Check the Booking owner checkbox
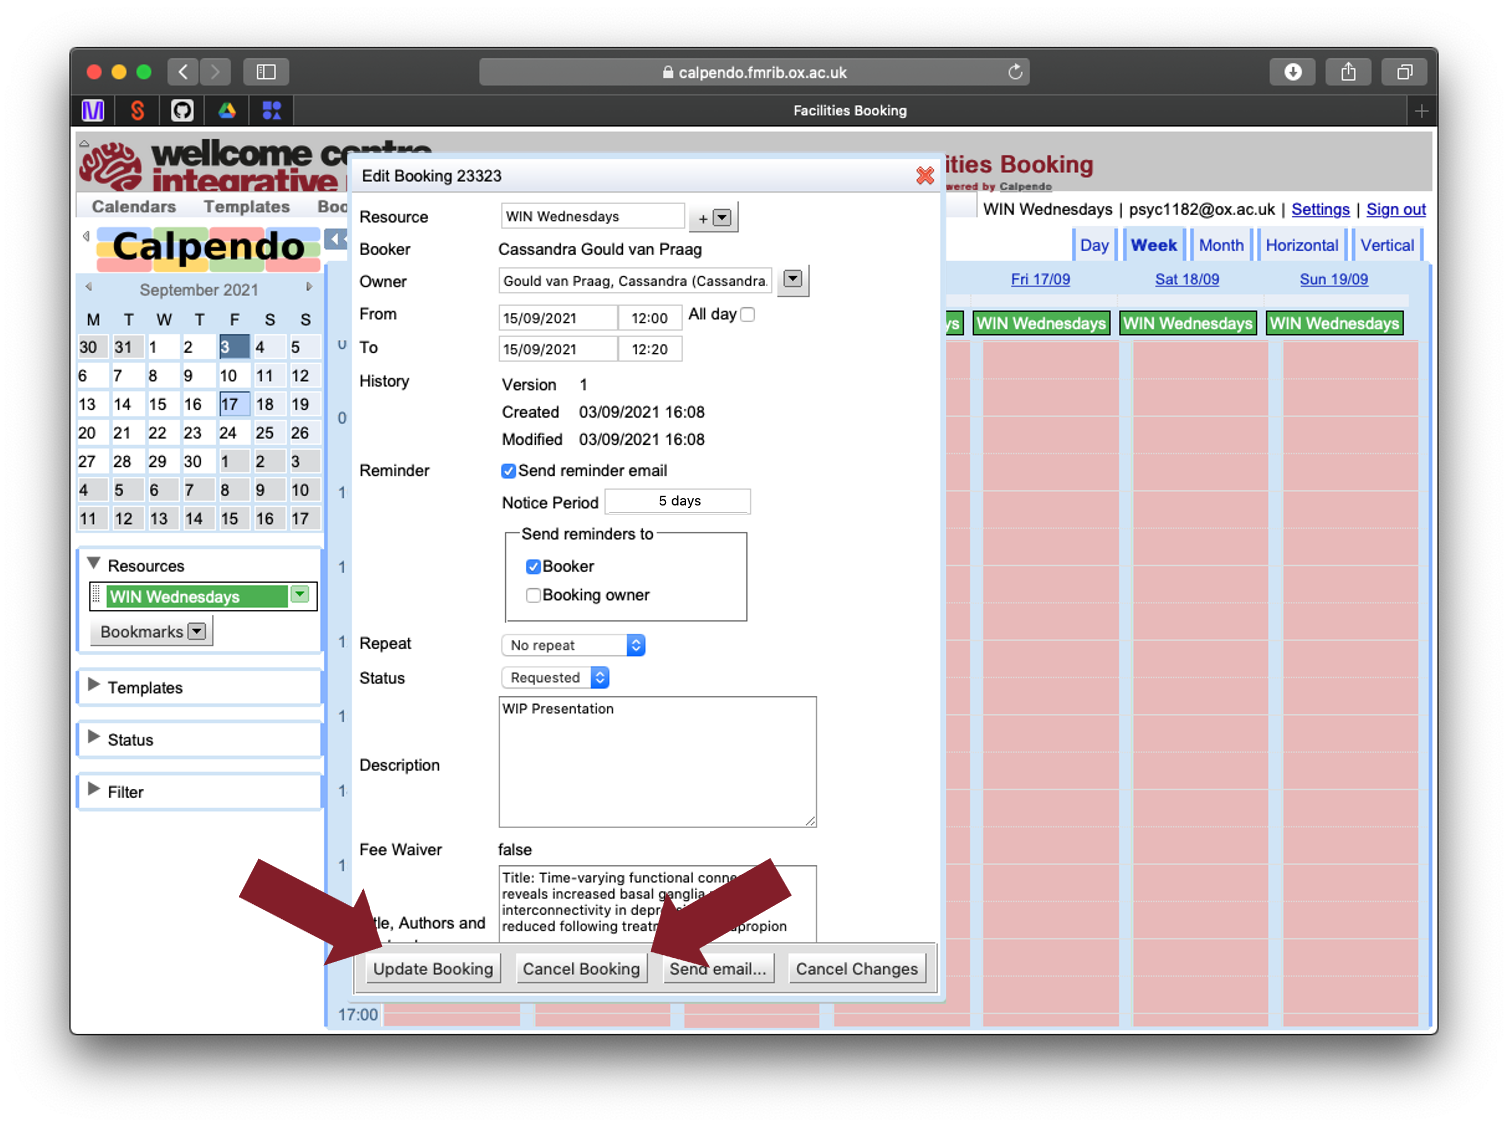The height and width of the screenshot is (1127, 1508). (533, 596)
